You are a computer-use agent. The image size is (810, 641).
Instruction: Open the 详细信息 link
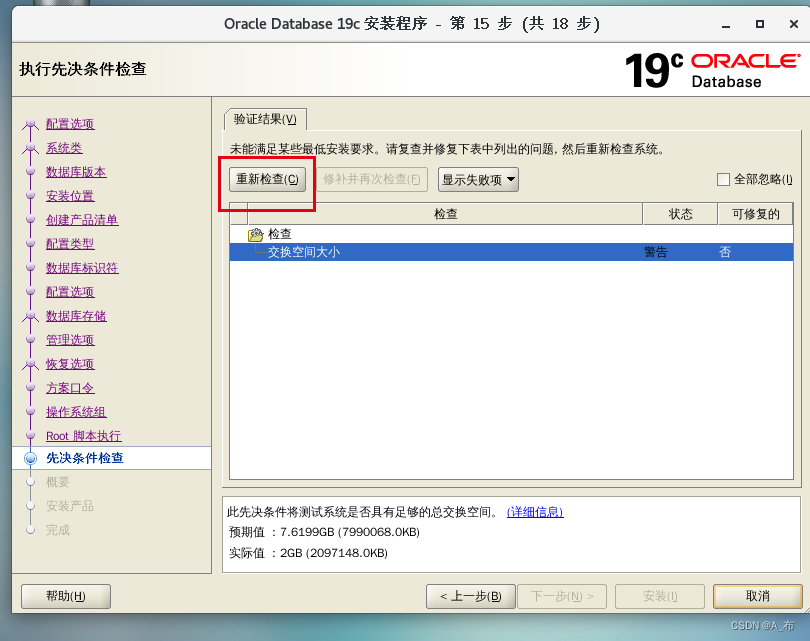(535, 512)
